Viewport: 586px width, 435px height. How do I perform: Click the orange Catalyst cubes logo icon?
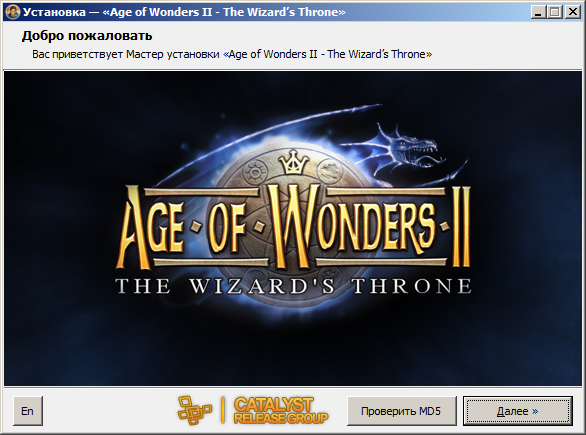194,410
